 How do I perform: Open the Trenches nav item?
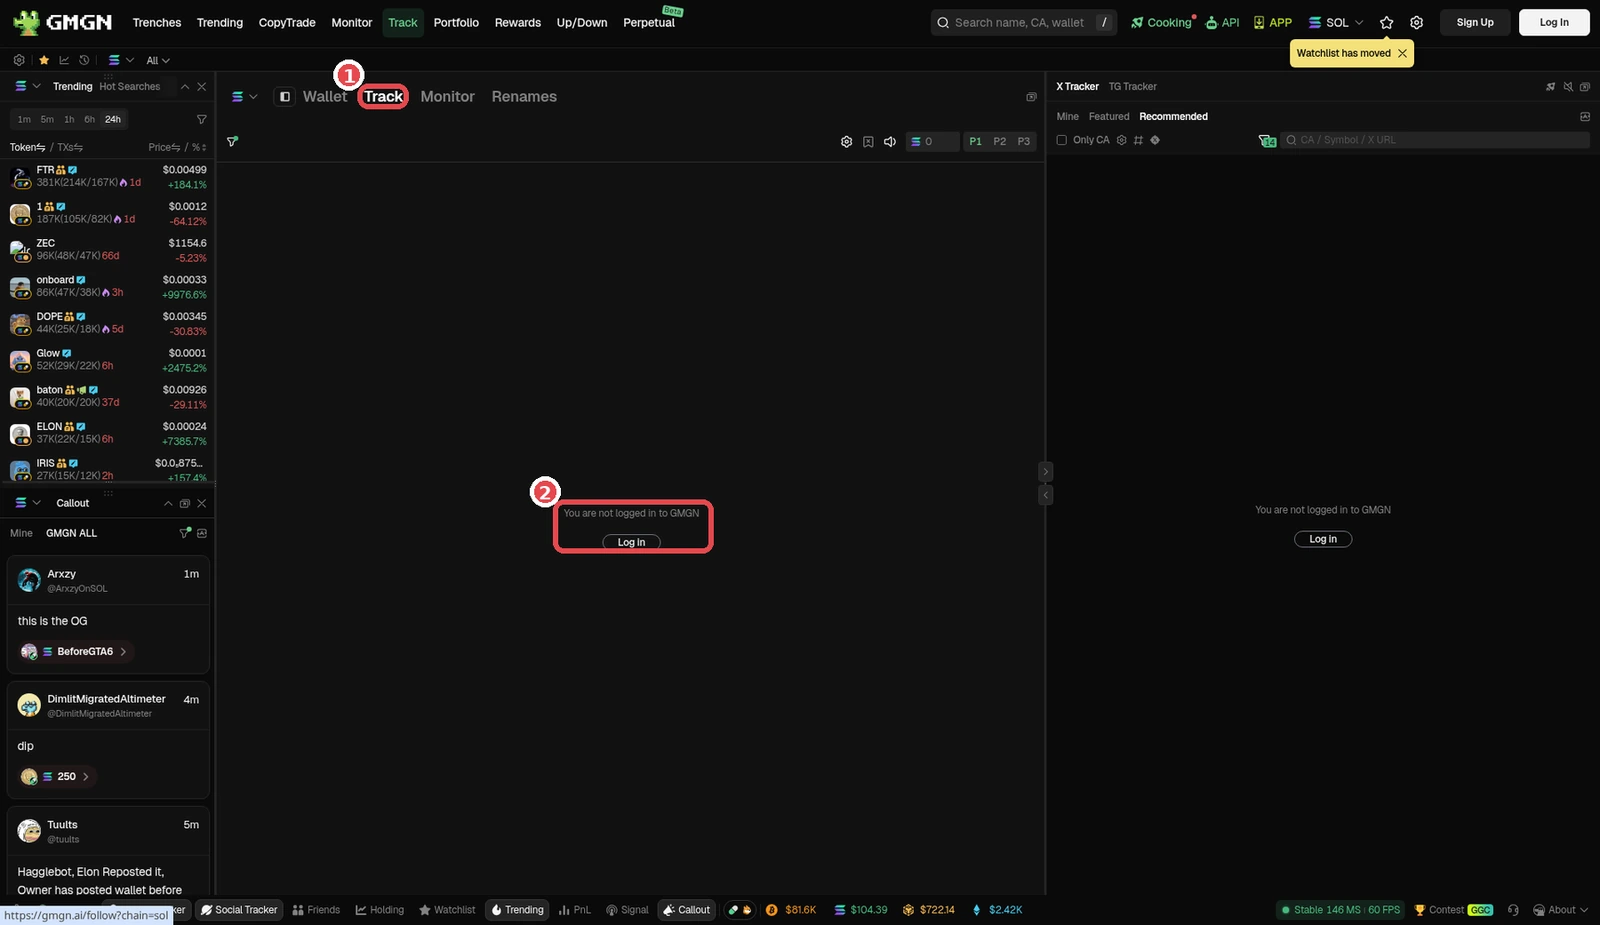(157, 22)
